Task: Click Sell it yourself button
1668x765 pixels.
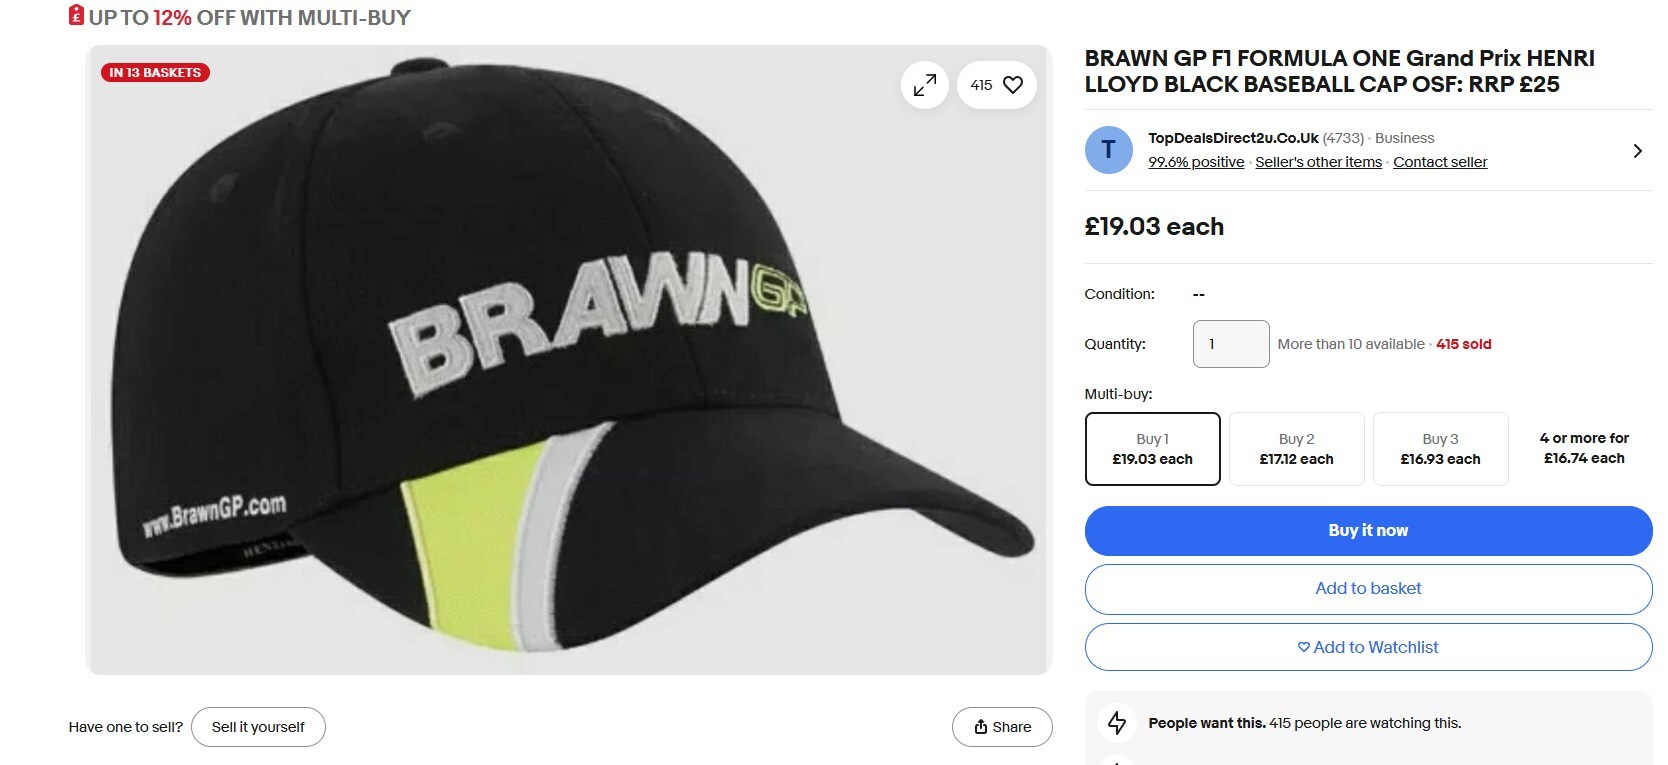Action: [258, 727]
